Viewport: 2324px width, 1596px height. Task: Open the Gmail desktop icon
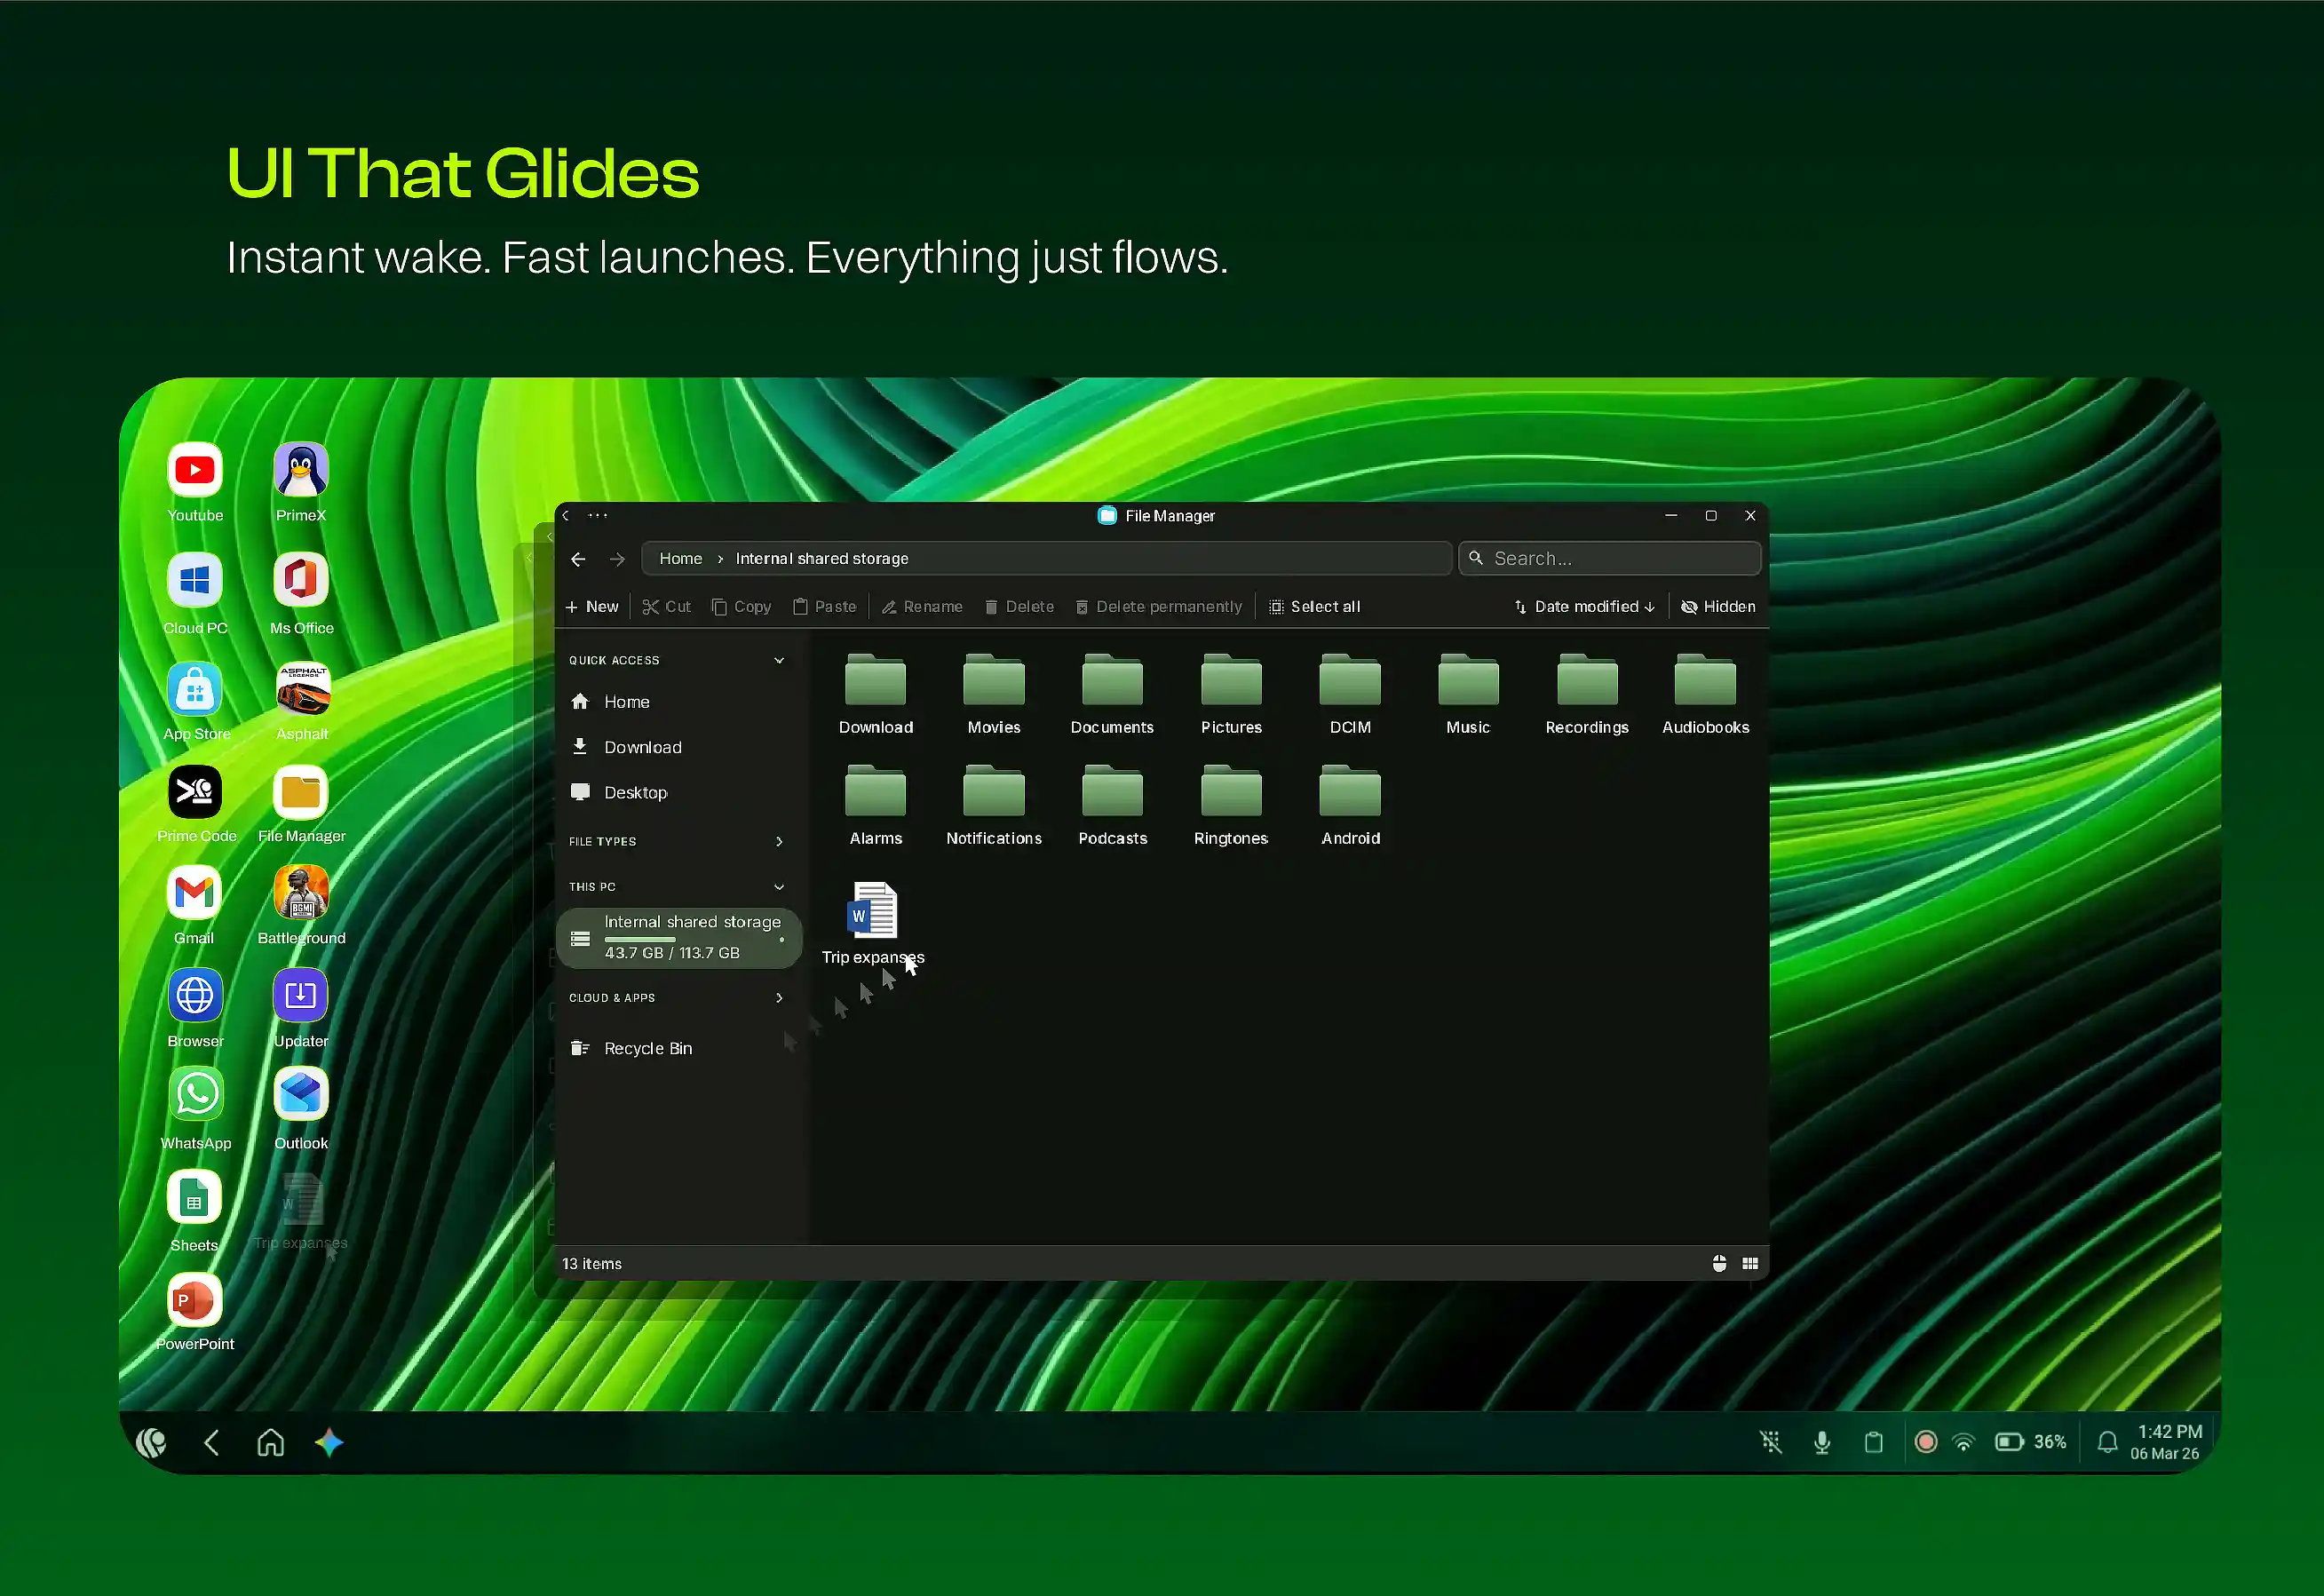click(195, 893)
